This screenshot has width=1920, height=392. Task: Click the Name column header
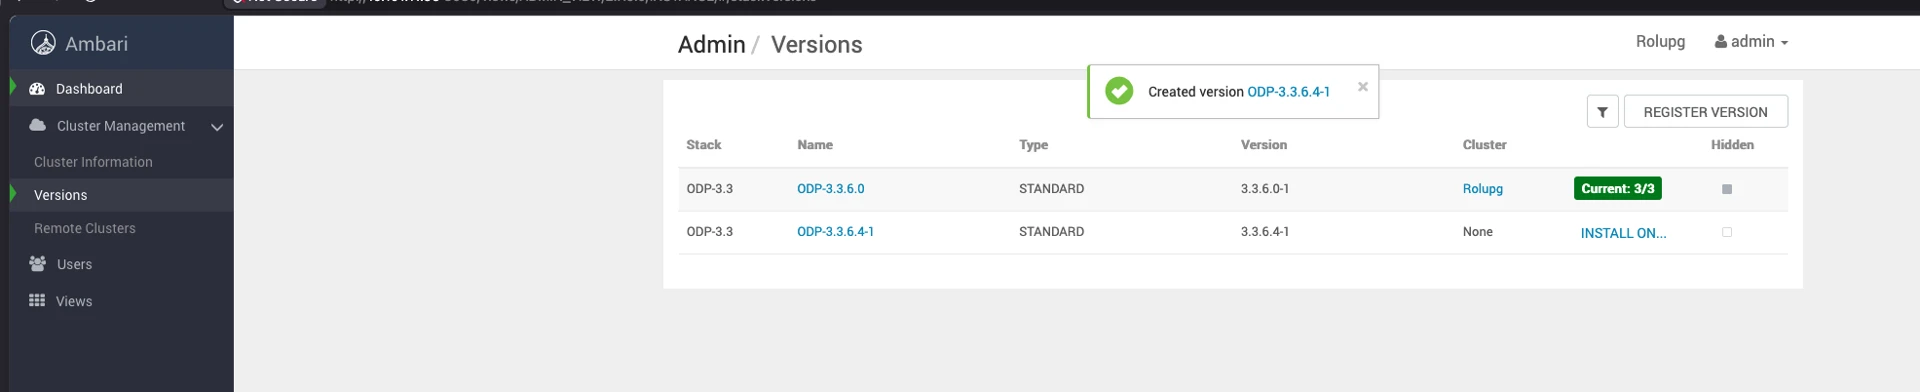[x=815, y=145]
